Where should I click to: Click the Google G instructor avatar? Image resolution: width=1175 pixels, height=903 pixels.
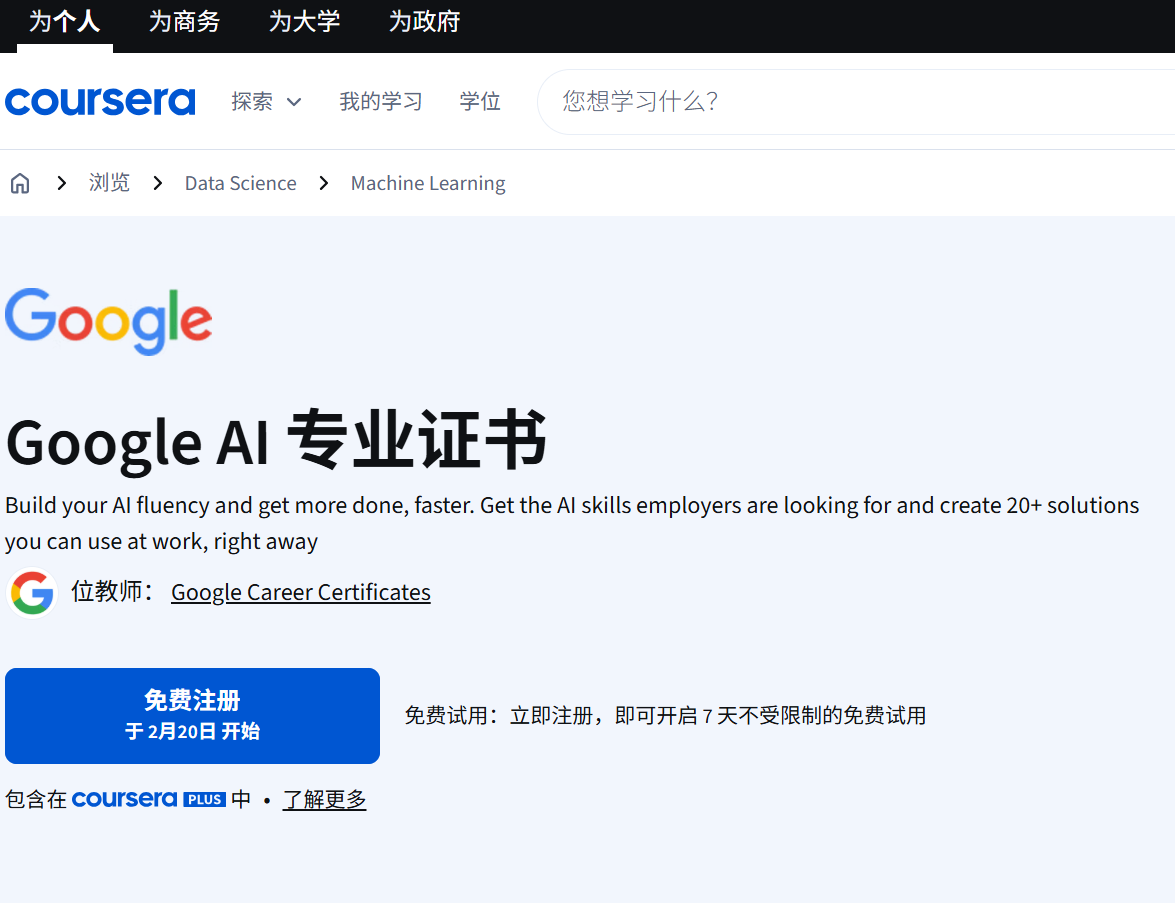point(32,593)
